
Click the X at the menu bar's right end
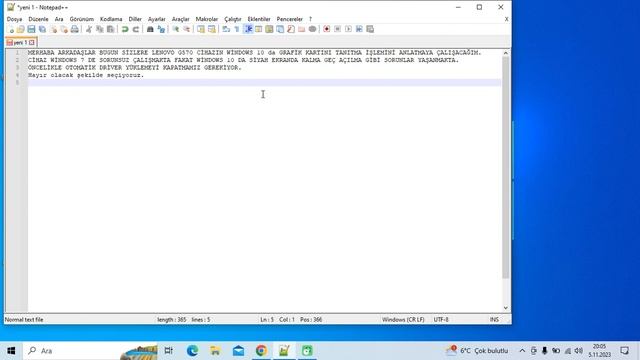[507, 19]
